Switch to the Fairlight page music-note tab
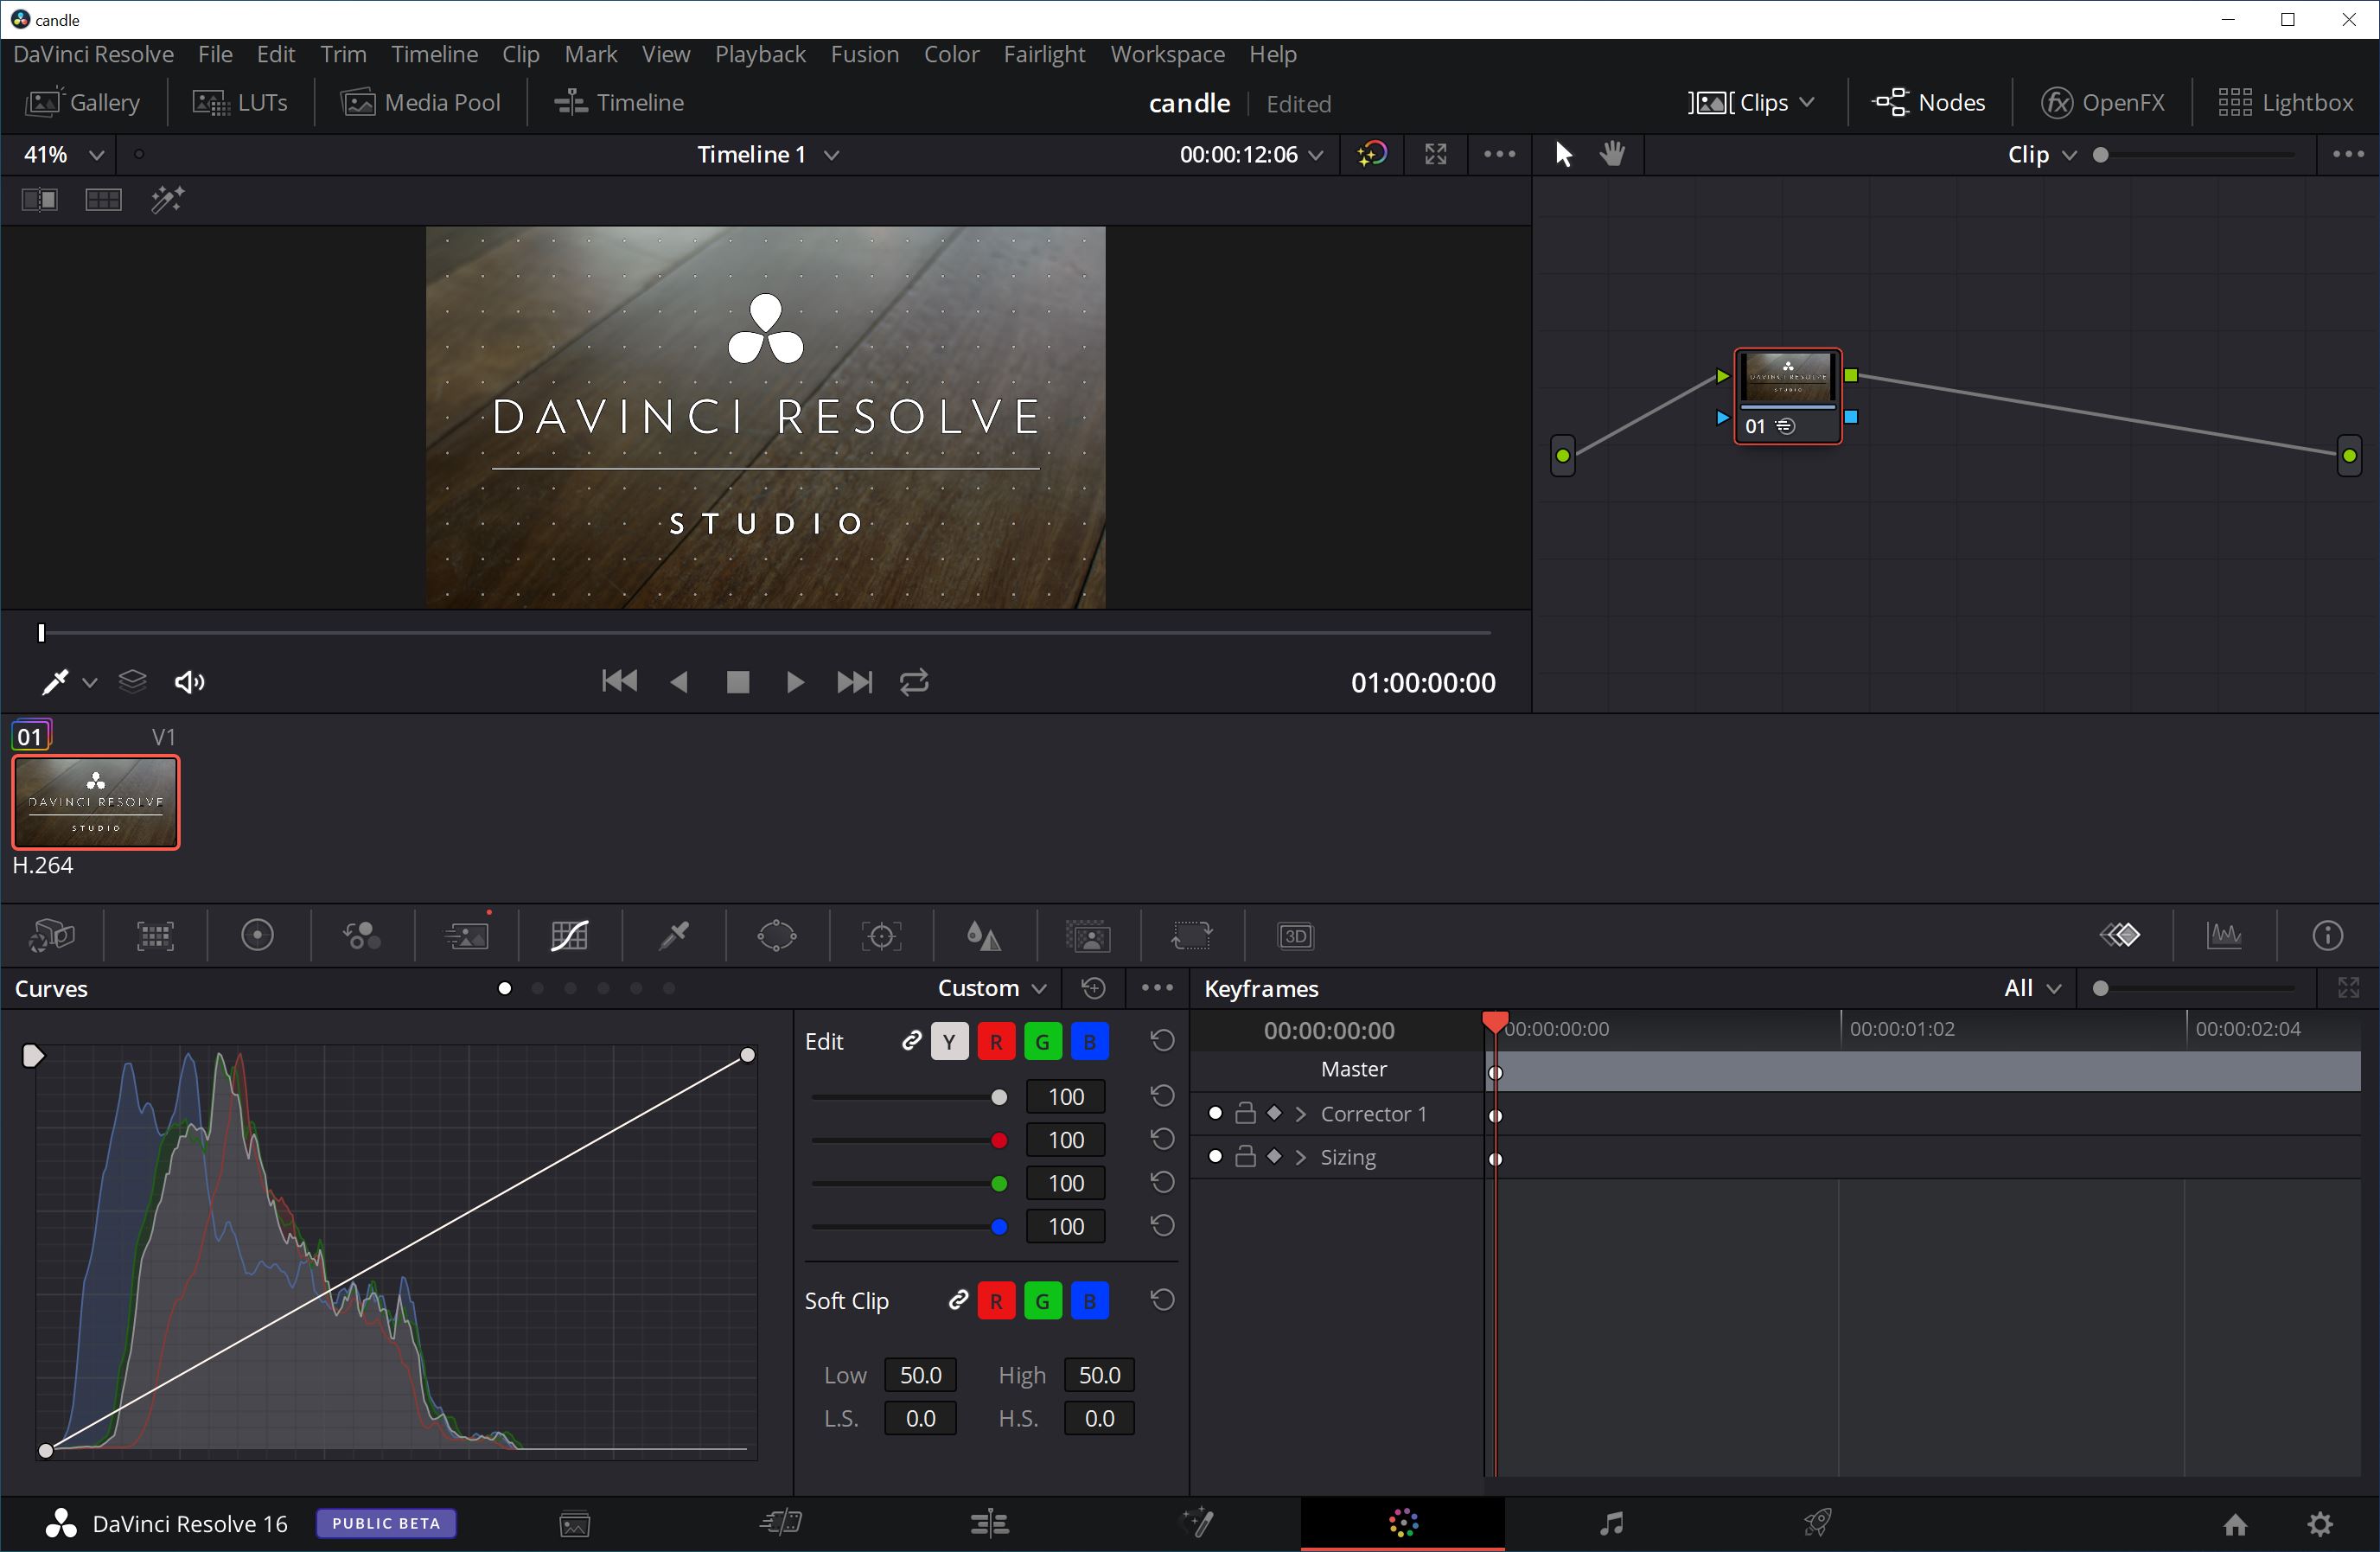Screen dimensions: 2380x1552 [x=1611, y=1523]
